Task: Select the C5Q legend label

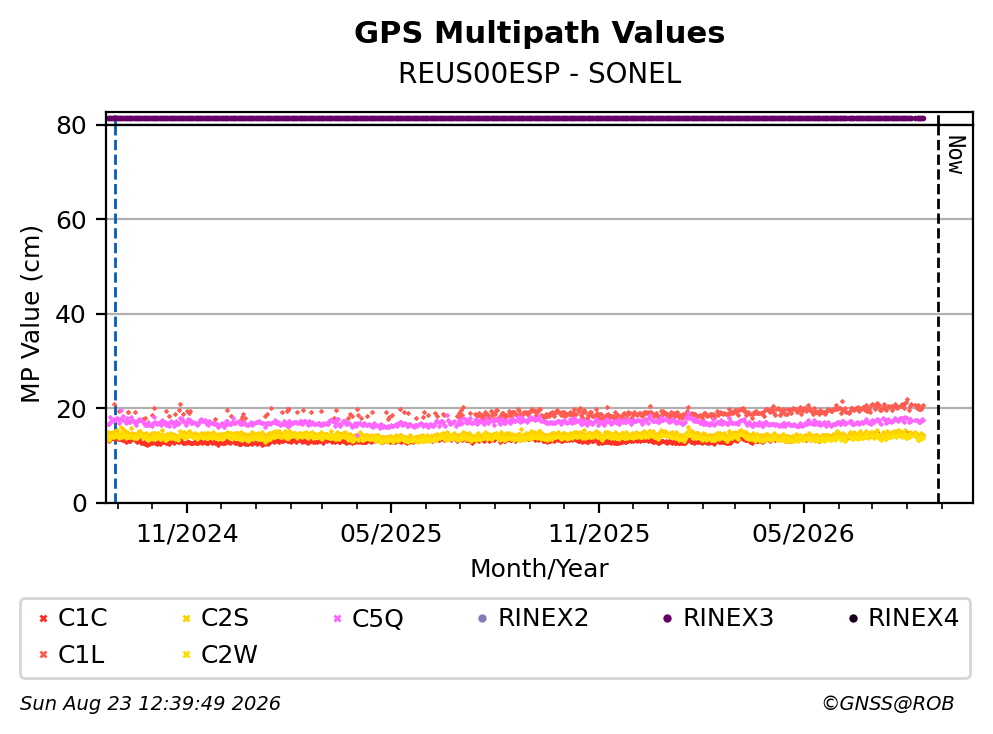Action: pyautogui.click(x=377, y=618)
